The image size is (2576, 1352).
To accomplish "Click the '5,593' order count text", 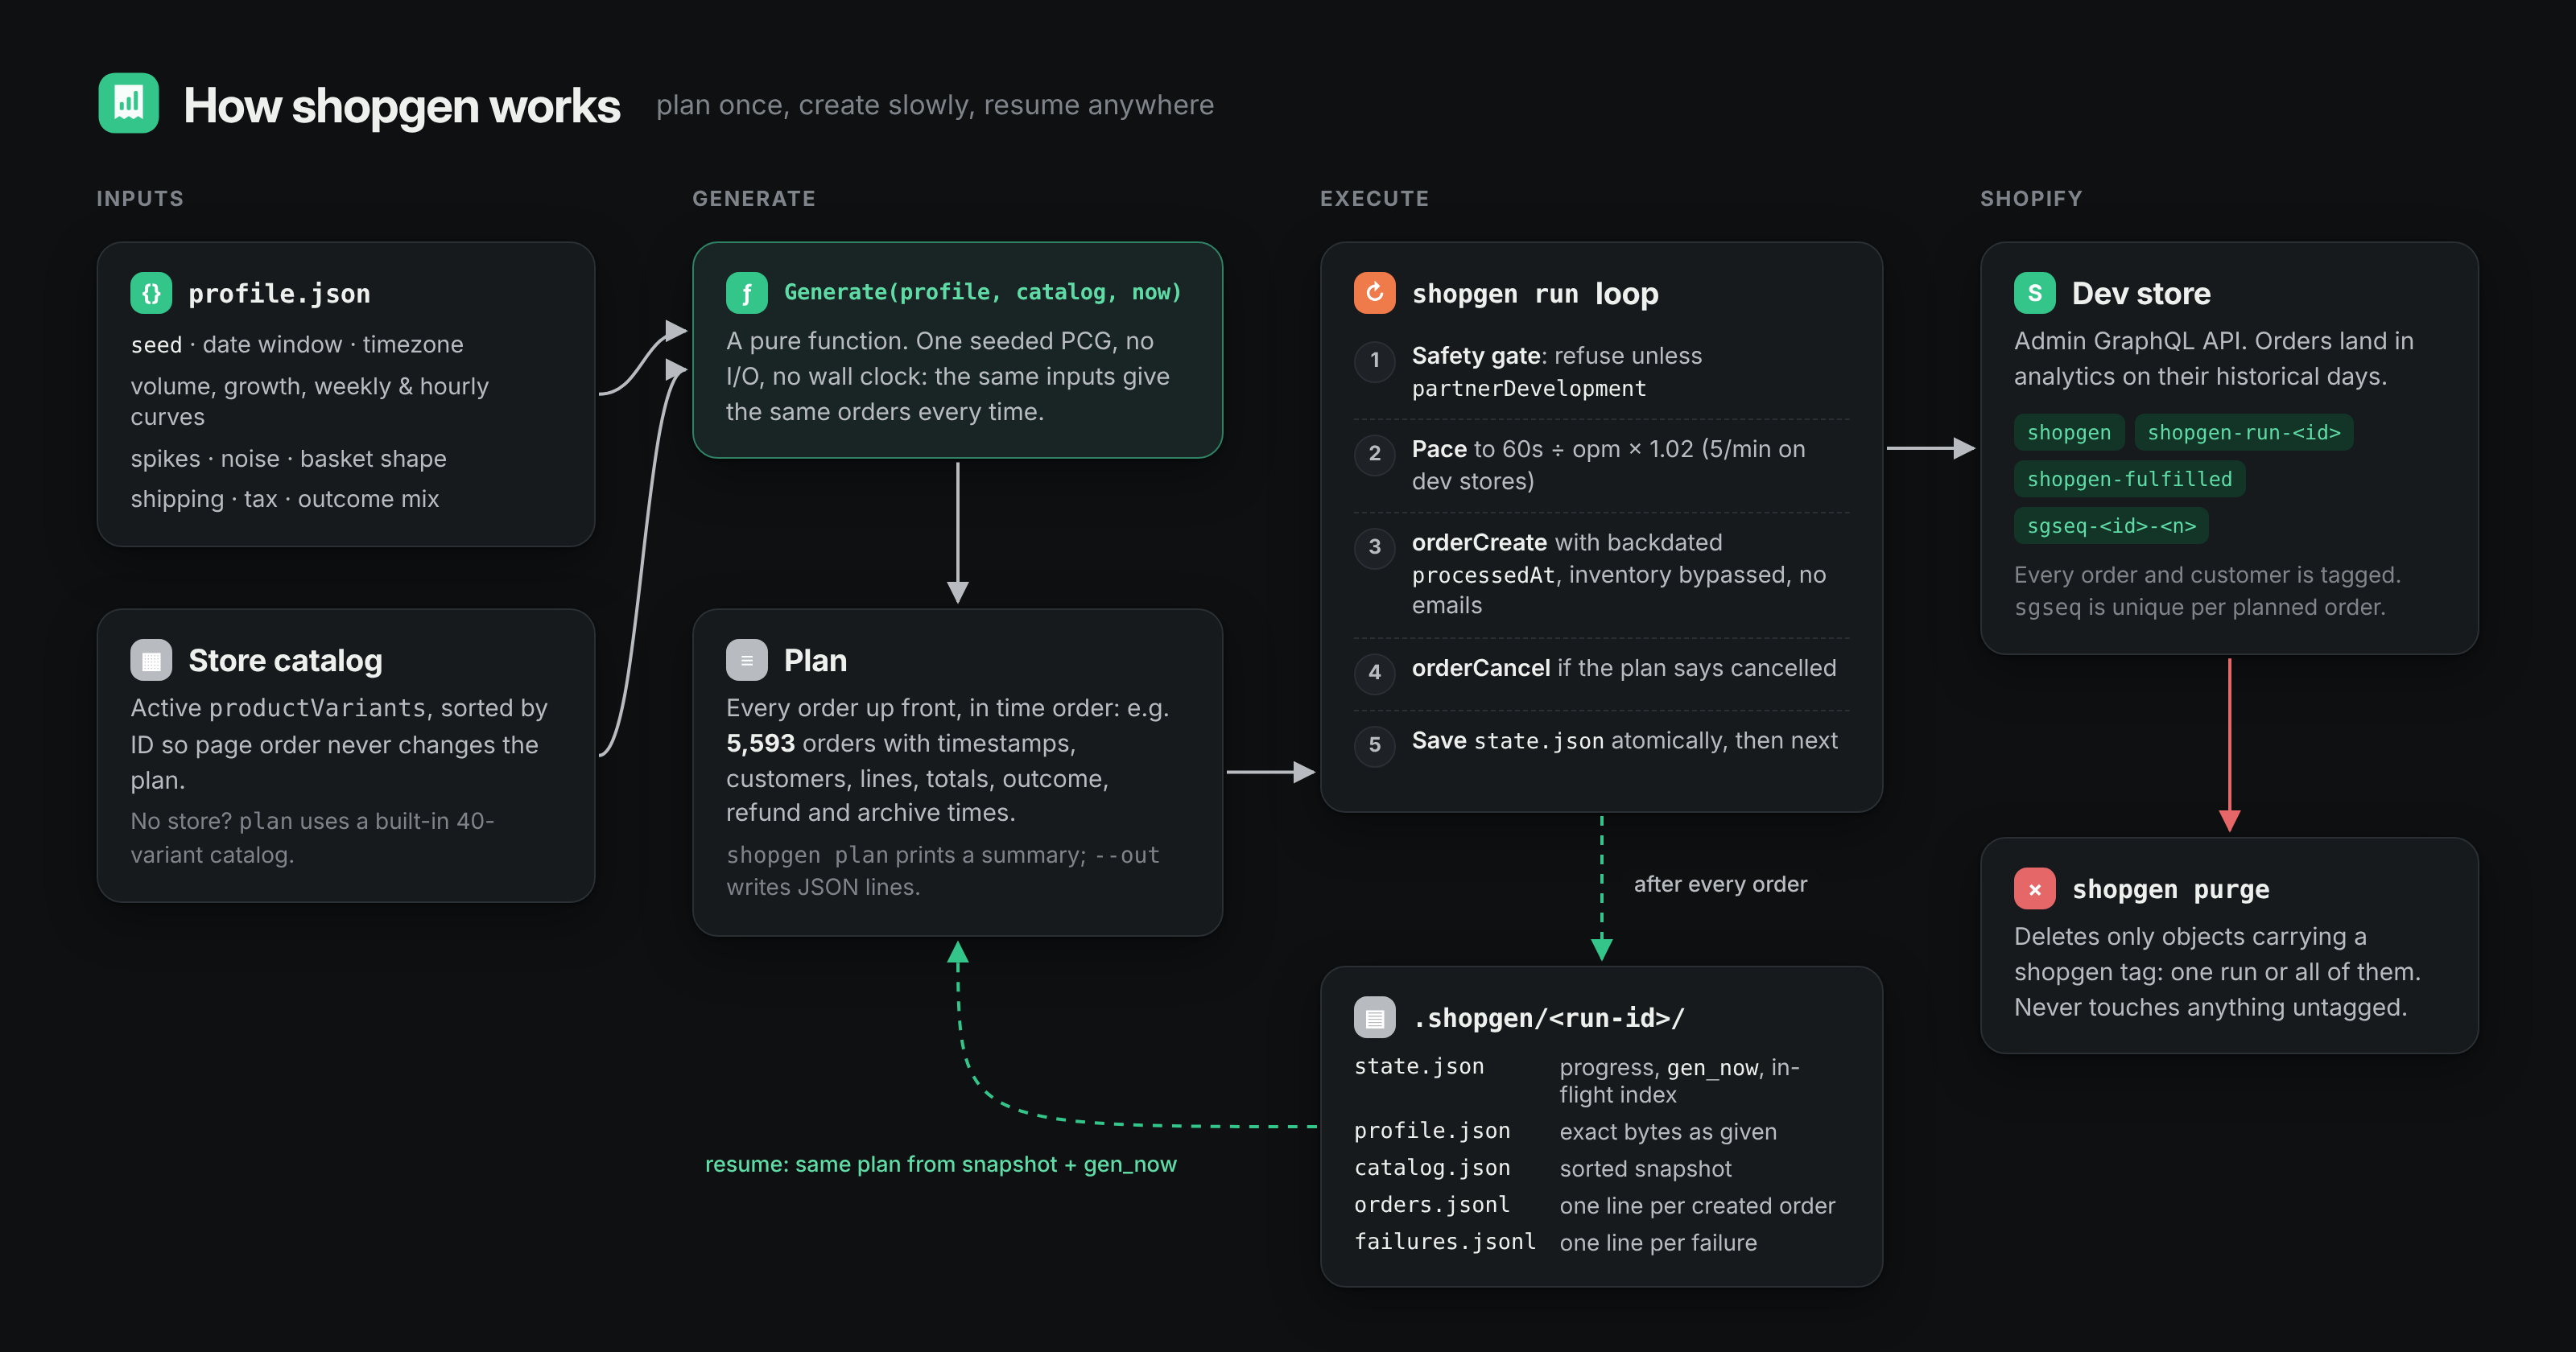I will (760, 743).
